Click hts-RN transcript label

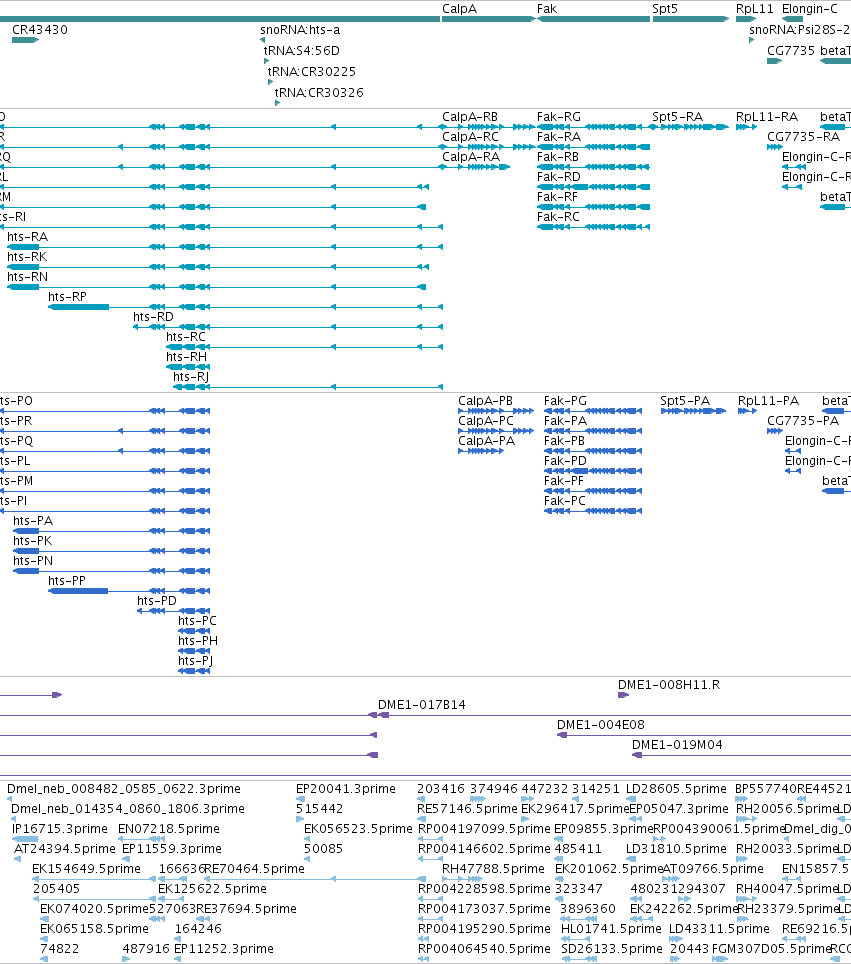tap(28, 277)
